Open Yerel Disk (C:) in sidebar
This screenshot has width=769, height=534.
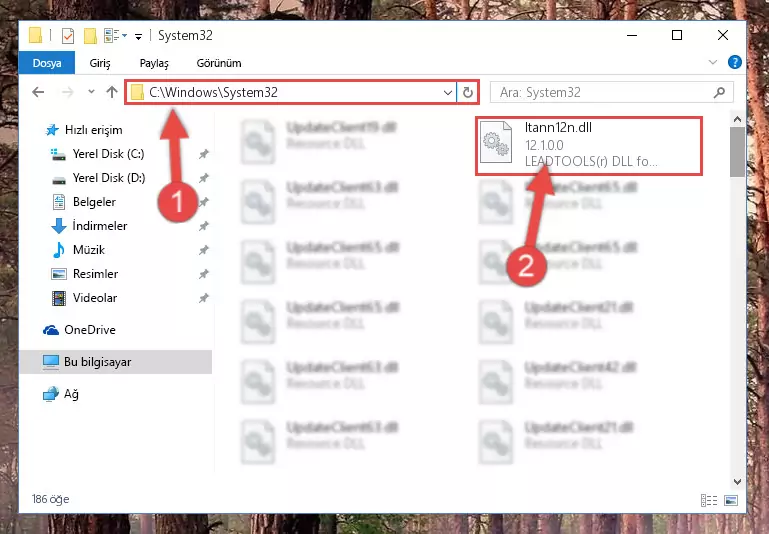point(98,154)
